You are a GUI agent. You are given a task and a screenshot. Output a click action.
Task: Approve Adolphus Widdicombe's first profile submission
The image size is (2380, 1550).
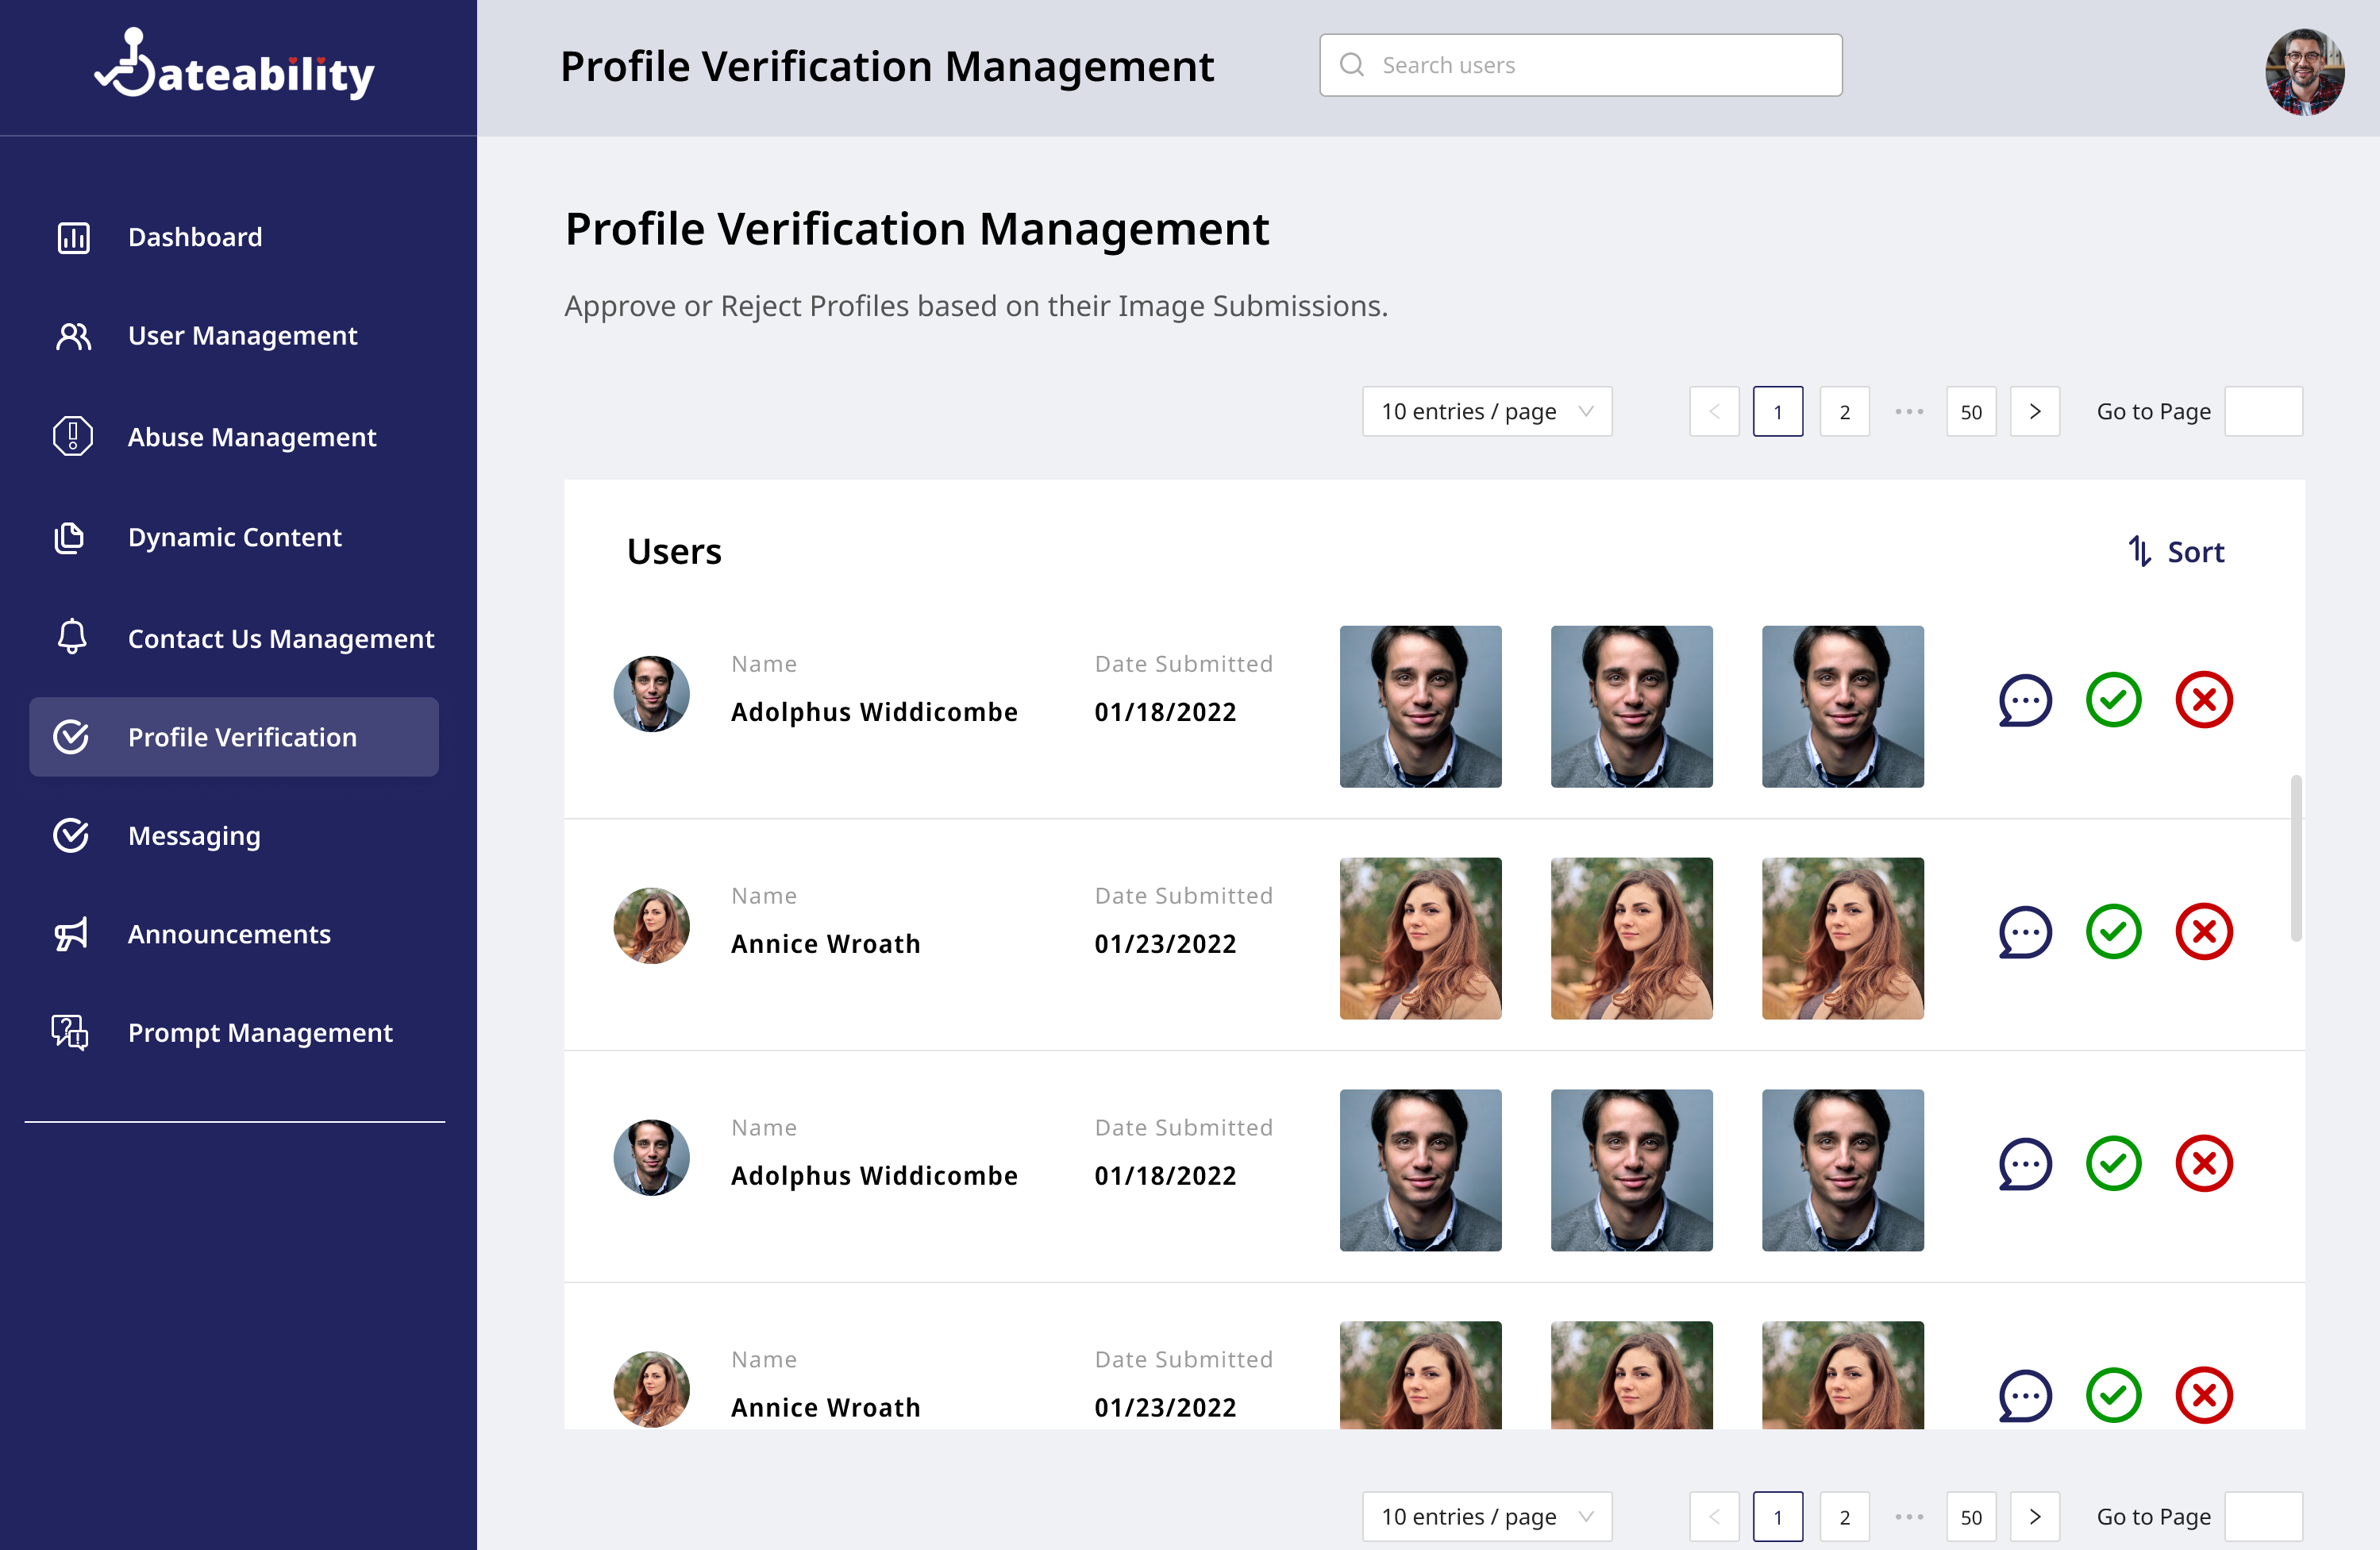[2113, 700]
